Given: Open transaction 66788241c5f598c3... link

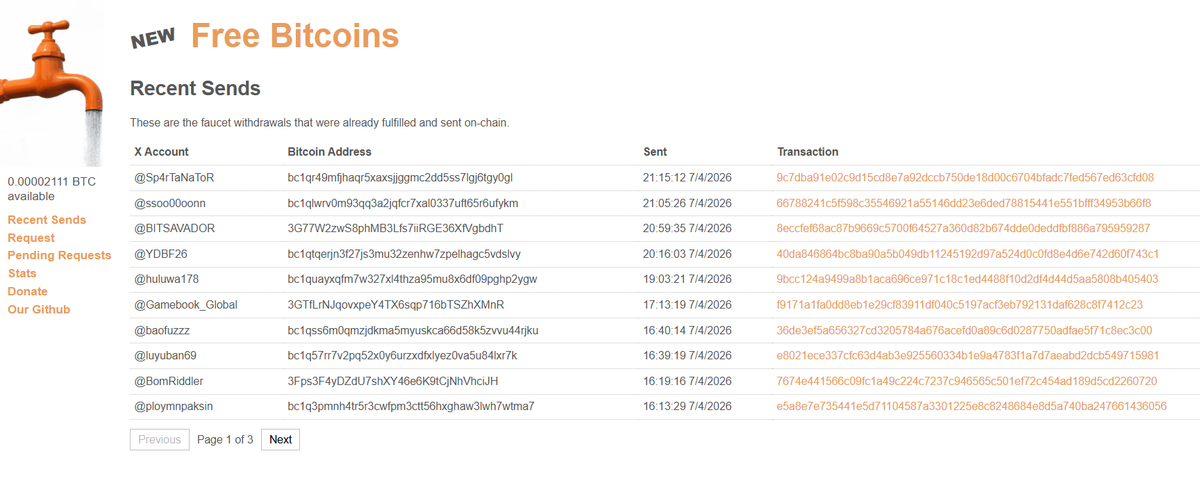Looking at the screenshot, I should pos(964,203).
